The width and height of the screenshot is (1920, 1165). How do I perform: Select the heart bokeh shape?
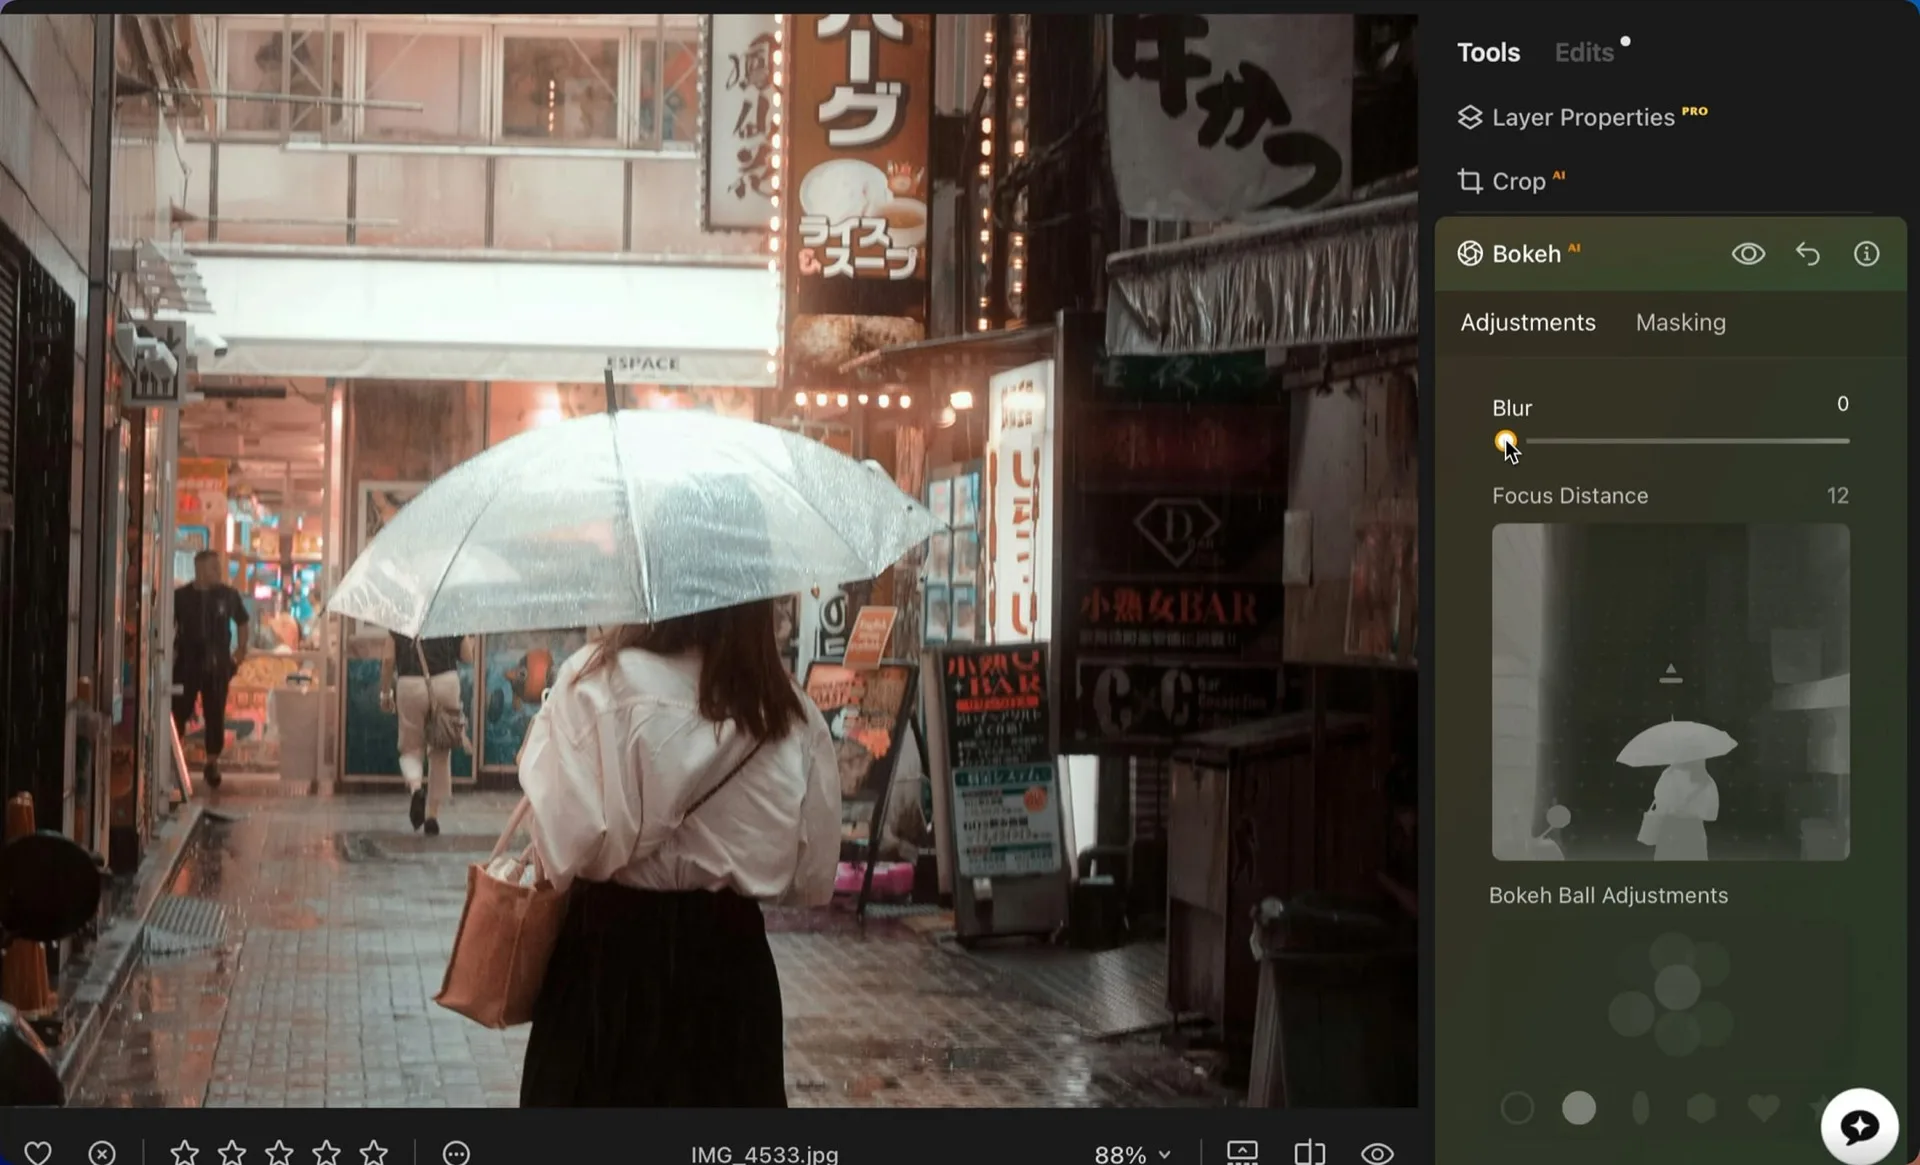click(x=1763, y=1108)
